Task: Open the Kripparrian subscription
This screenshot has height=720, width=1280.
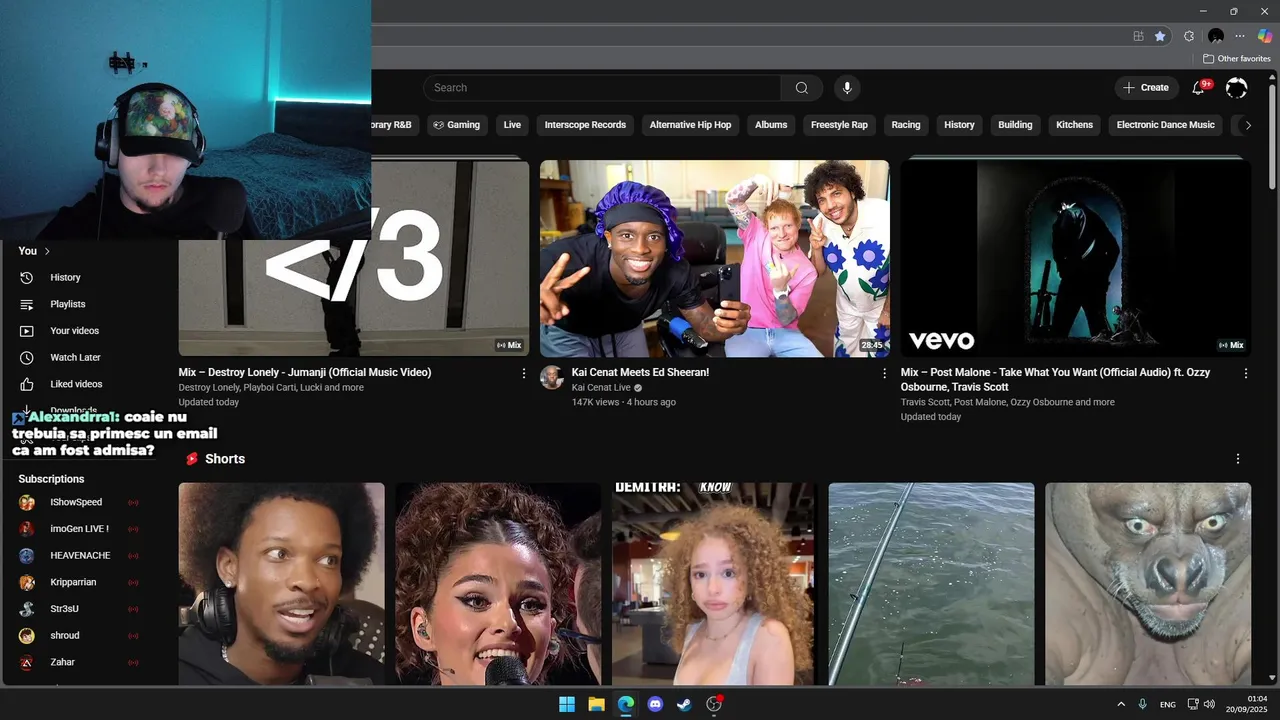Action: coord(73,582)
